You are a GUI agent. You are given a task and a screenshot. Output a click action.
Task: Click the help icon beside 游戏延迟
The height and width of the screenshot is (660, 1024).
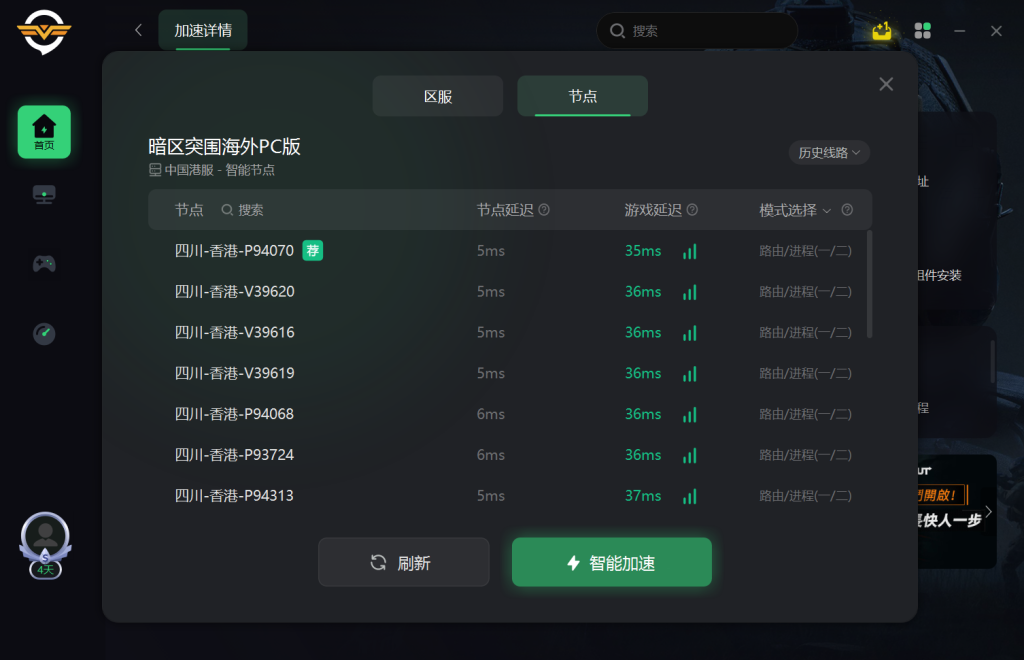pyautogui.click(x=692, y=210)
